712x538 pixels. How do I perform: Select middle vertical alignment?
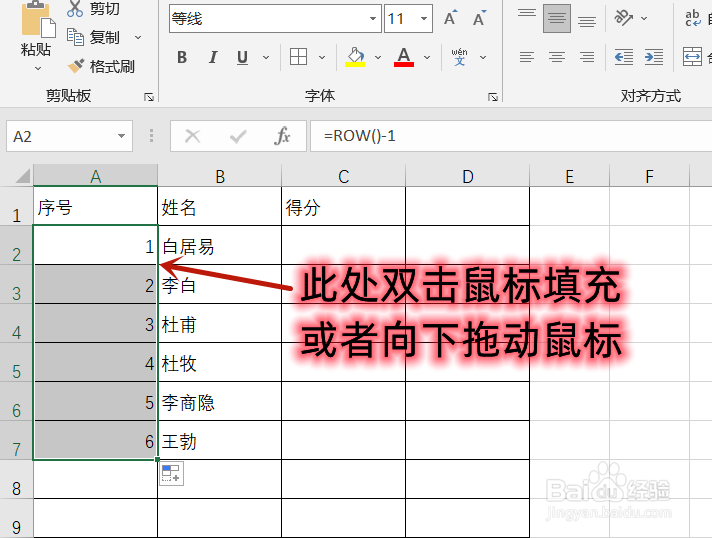tap(557, 18)
